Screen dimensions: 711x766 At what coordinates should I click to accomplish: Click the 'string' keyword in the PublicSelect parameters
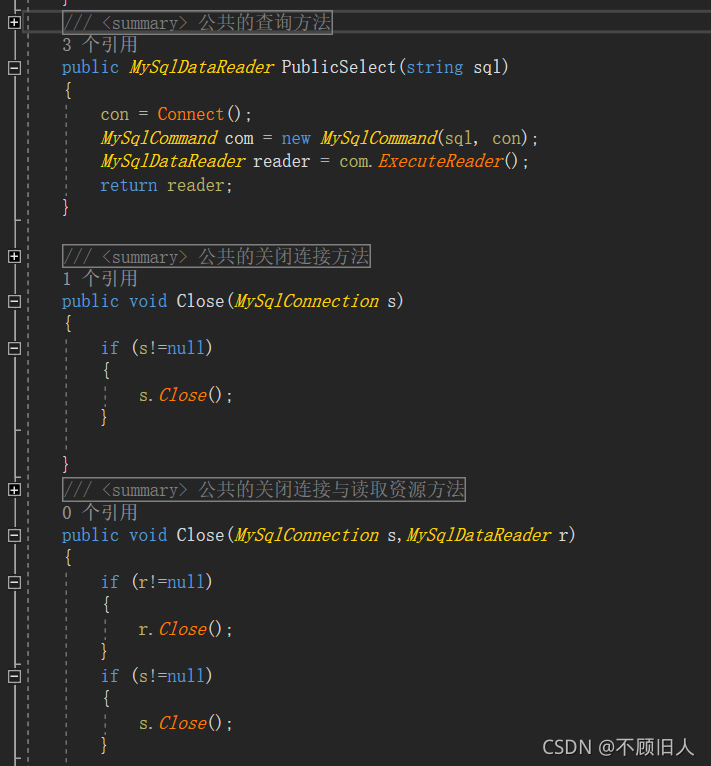point(434,67)
